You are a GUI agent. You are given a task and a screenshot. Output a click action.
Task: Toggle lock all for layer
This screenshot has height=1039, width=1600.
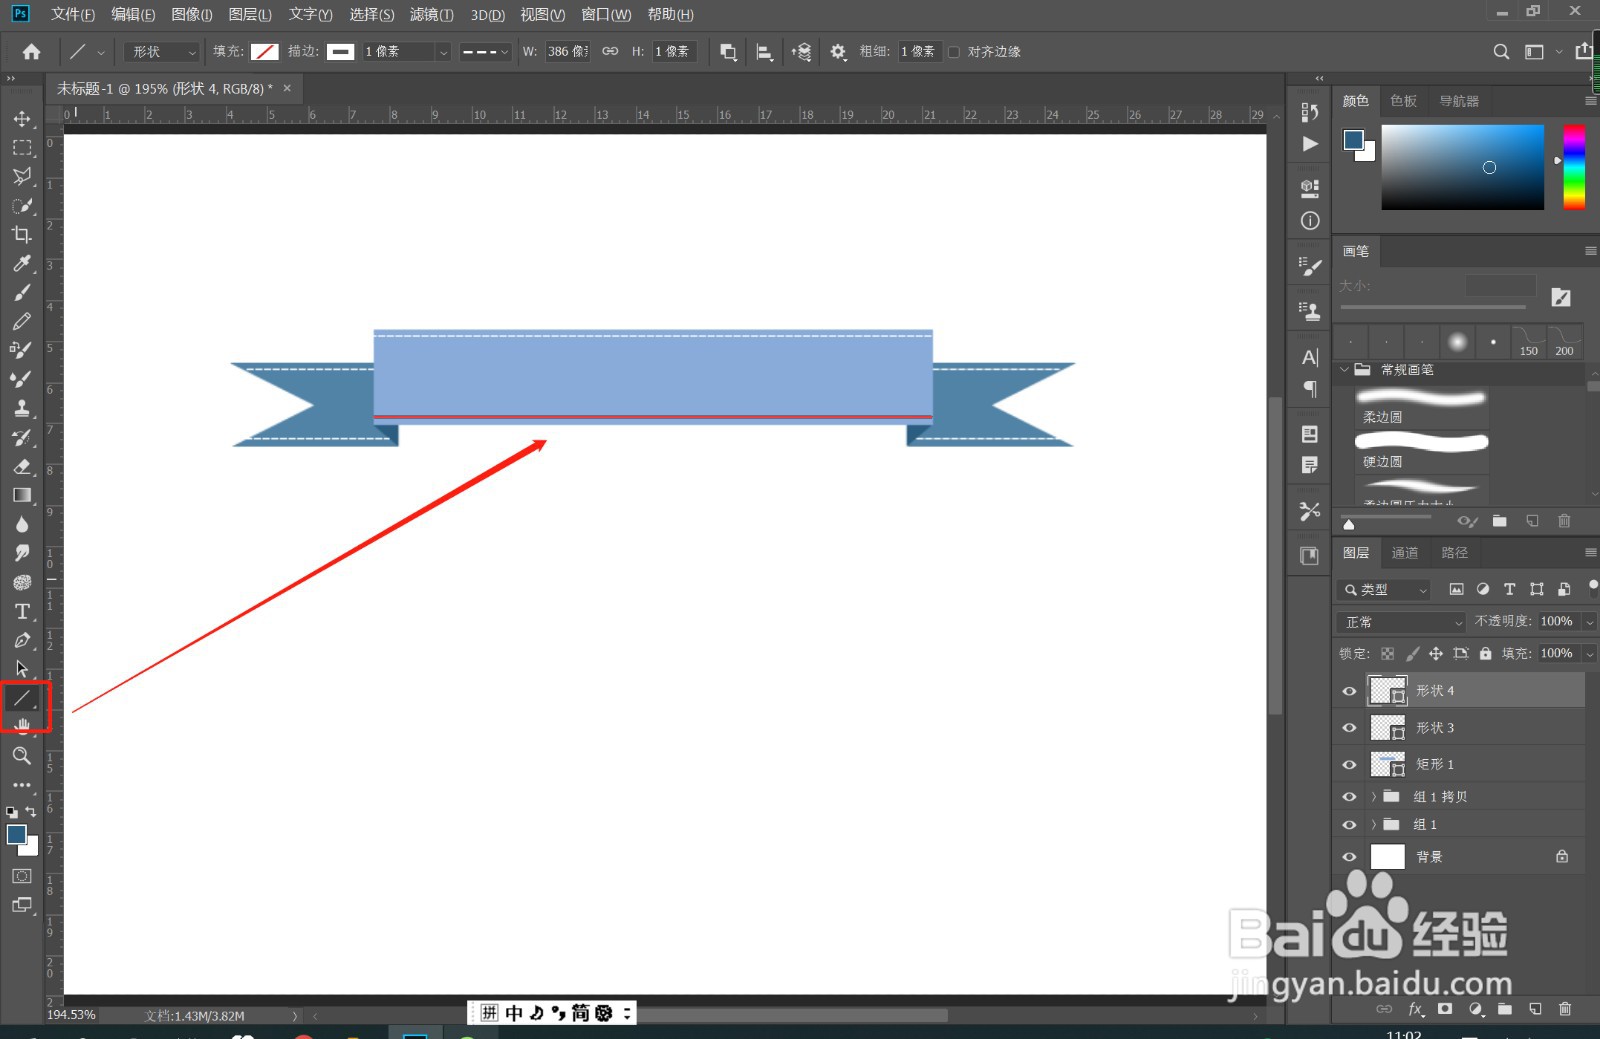1486,654
